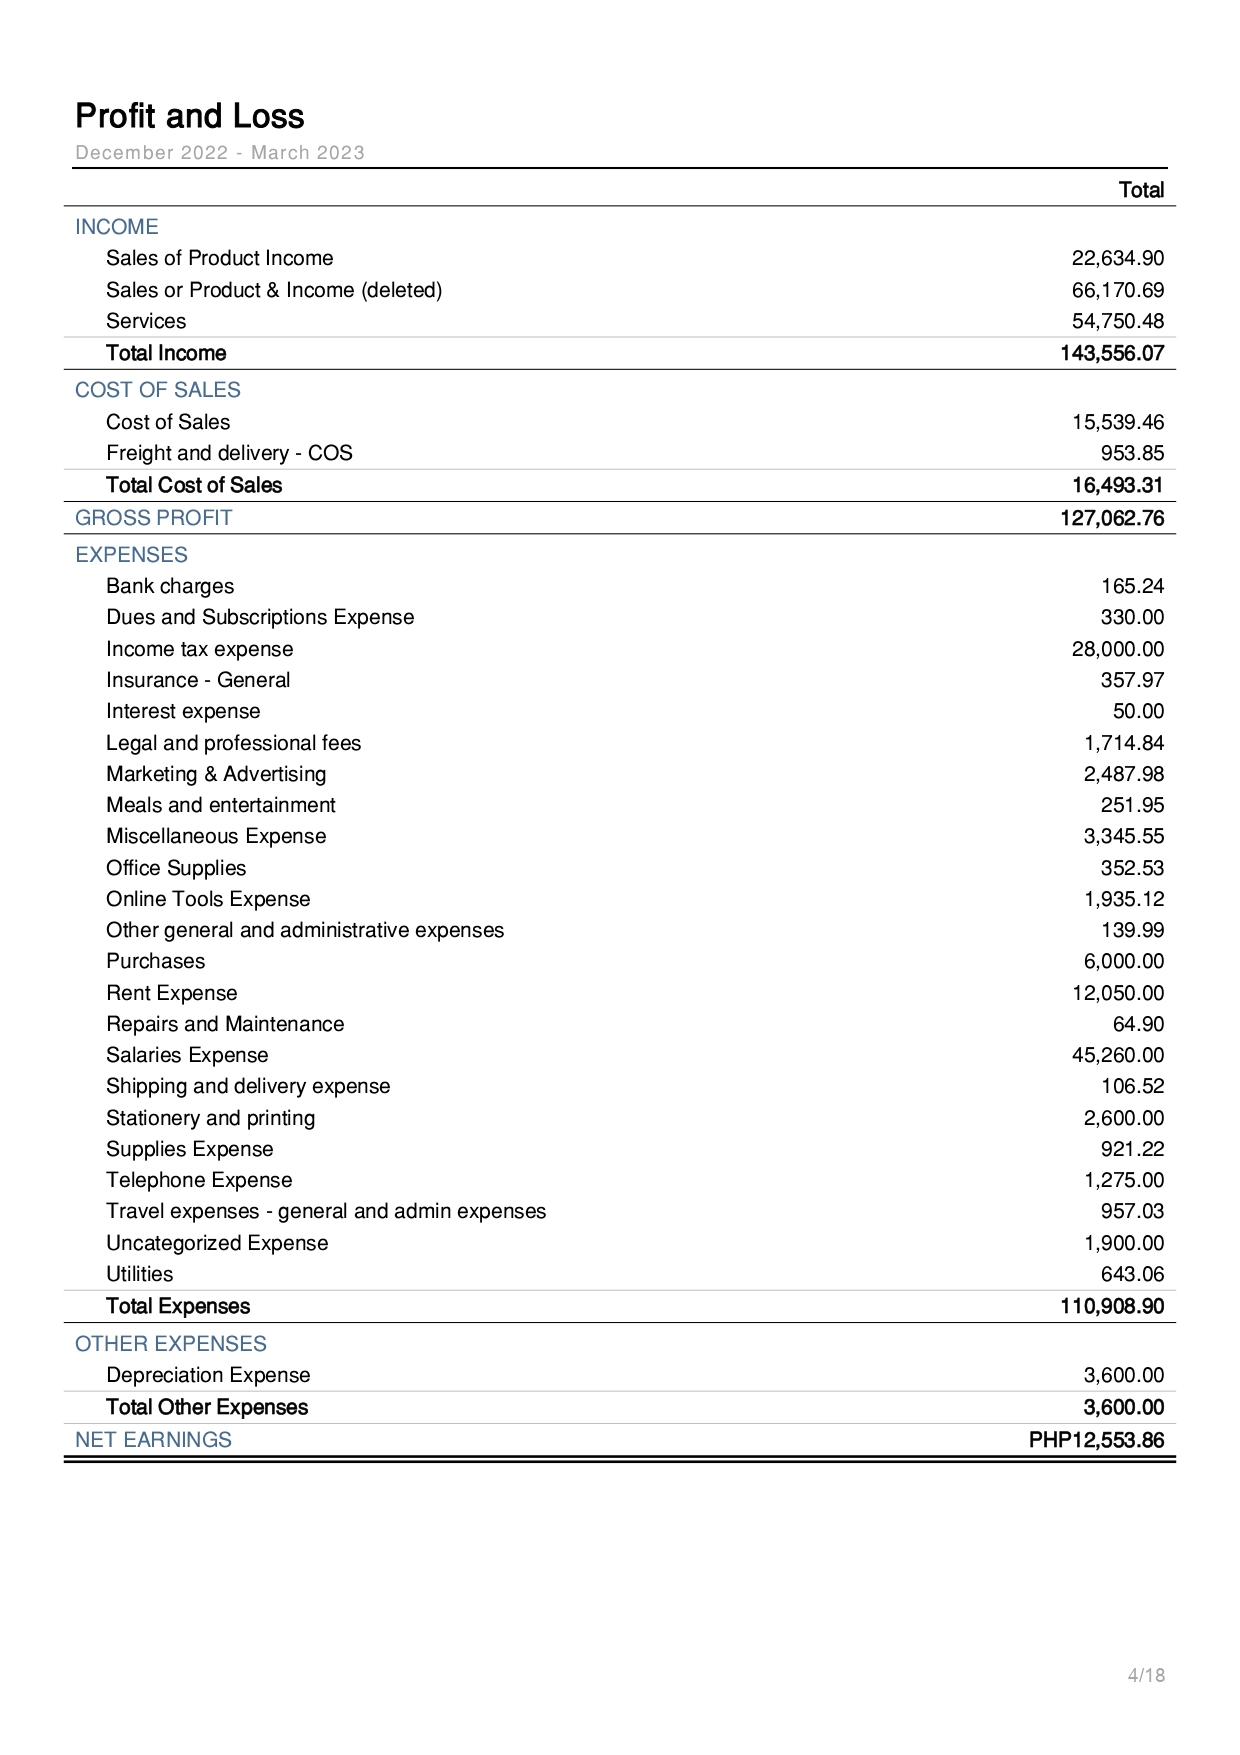Click the Uncategorized Expense label
This screenshot has height=1755, width=1240.
[217, 1243]
